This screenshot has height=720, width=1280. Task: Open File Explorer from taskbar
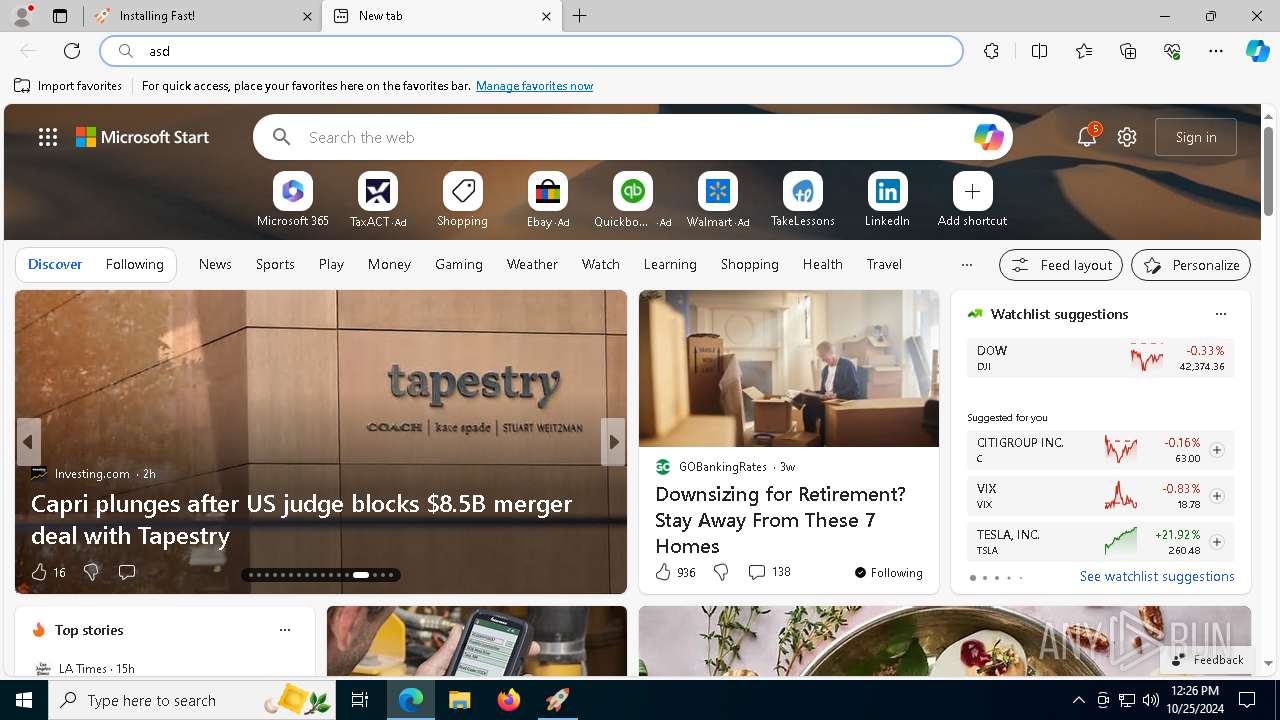click(x=460, y=700)
